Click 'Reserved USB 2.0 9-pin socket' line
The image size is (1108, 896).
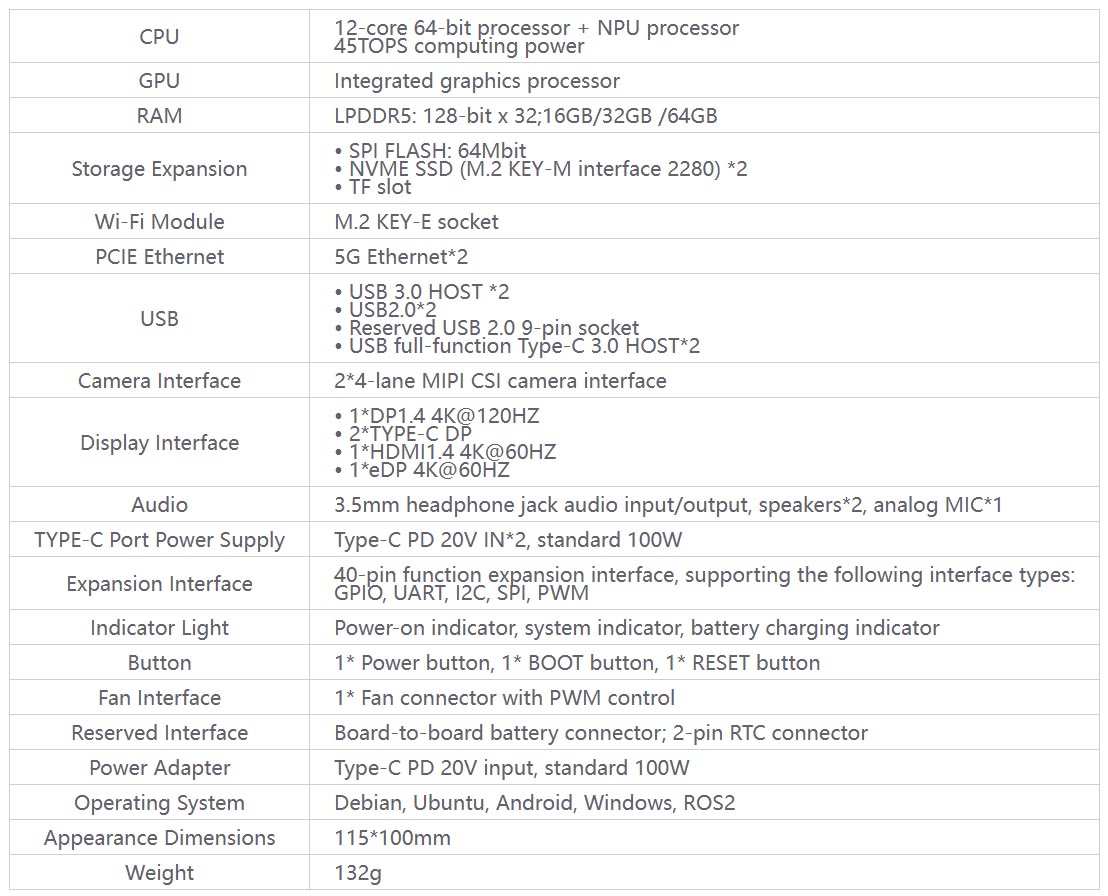493,328
